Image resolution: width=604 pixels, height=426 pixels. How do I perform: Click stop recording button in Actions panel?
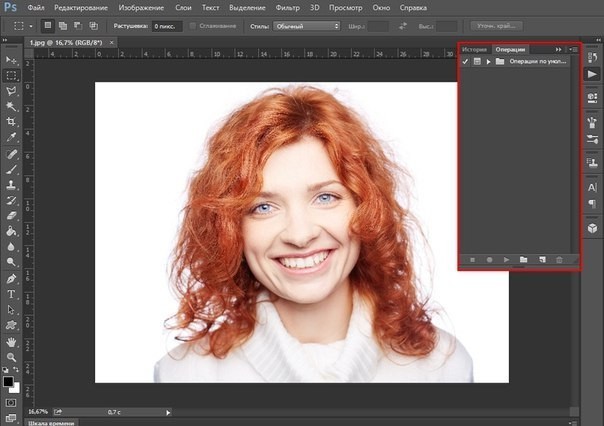(x=472, y=260)
